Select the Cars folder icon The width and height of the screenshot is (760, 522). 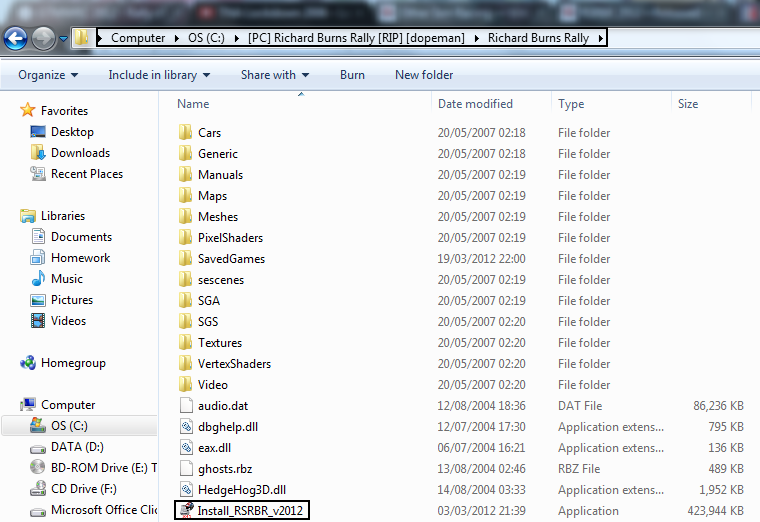(x=185, y=132)
